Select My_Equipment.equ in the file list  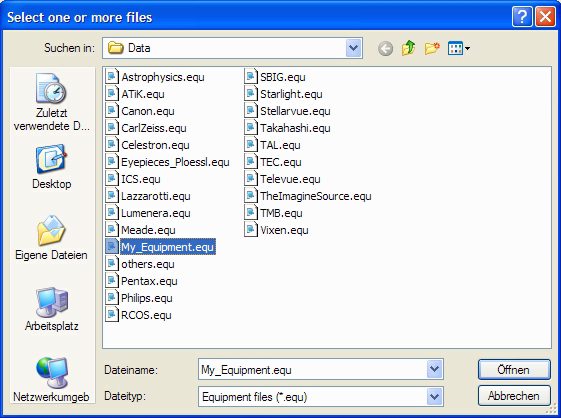point(168,247)
